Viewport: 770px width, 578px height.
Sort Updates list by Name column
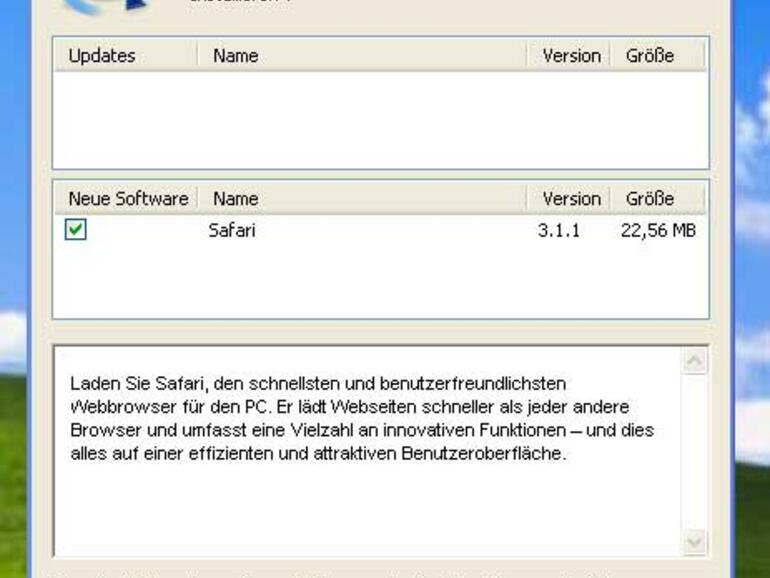[362, 55]
